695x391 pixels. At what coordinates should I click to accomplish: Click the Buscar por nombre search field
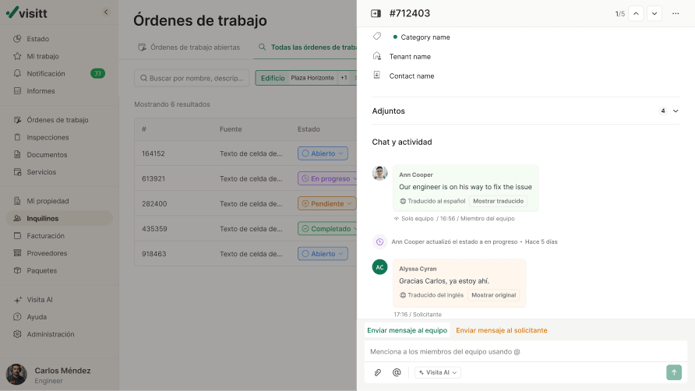coord(192,78)
